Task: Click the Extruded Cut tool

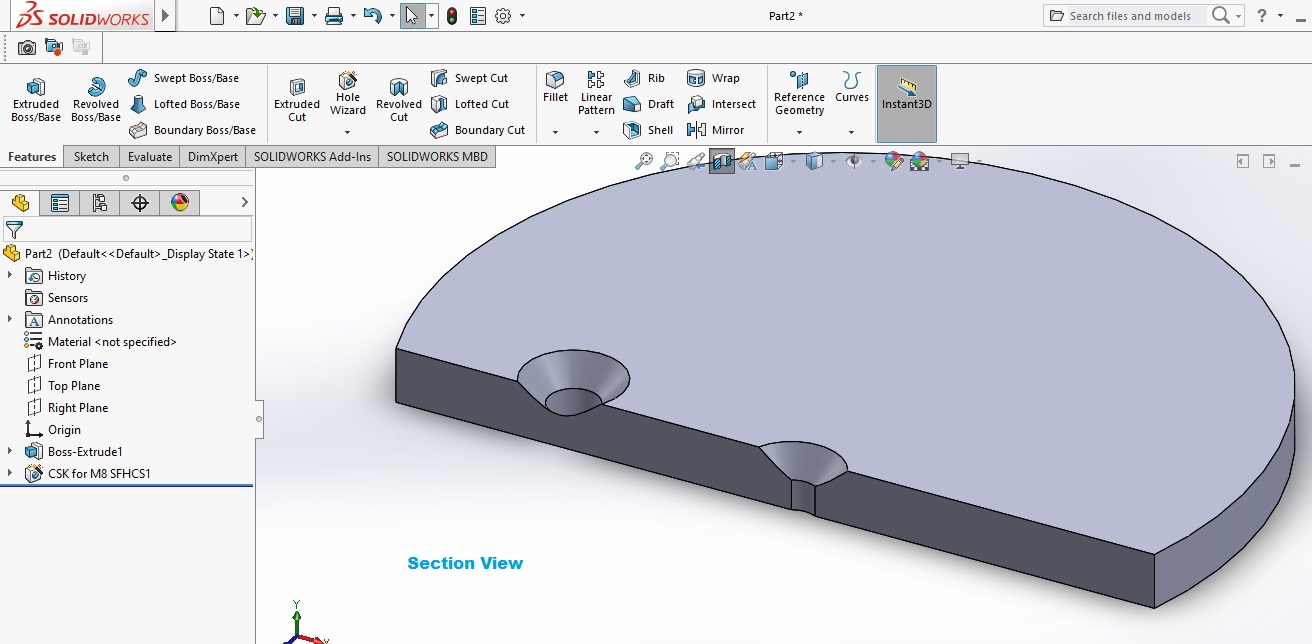Action: click(x=297, y=100)
